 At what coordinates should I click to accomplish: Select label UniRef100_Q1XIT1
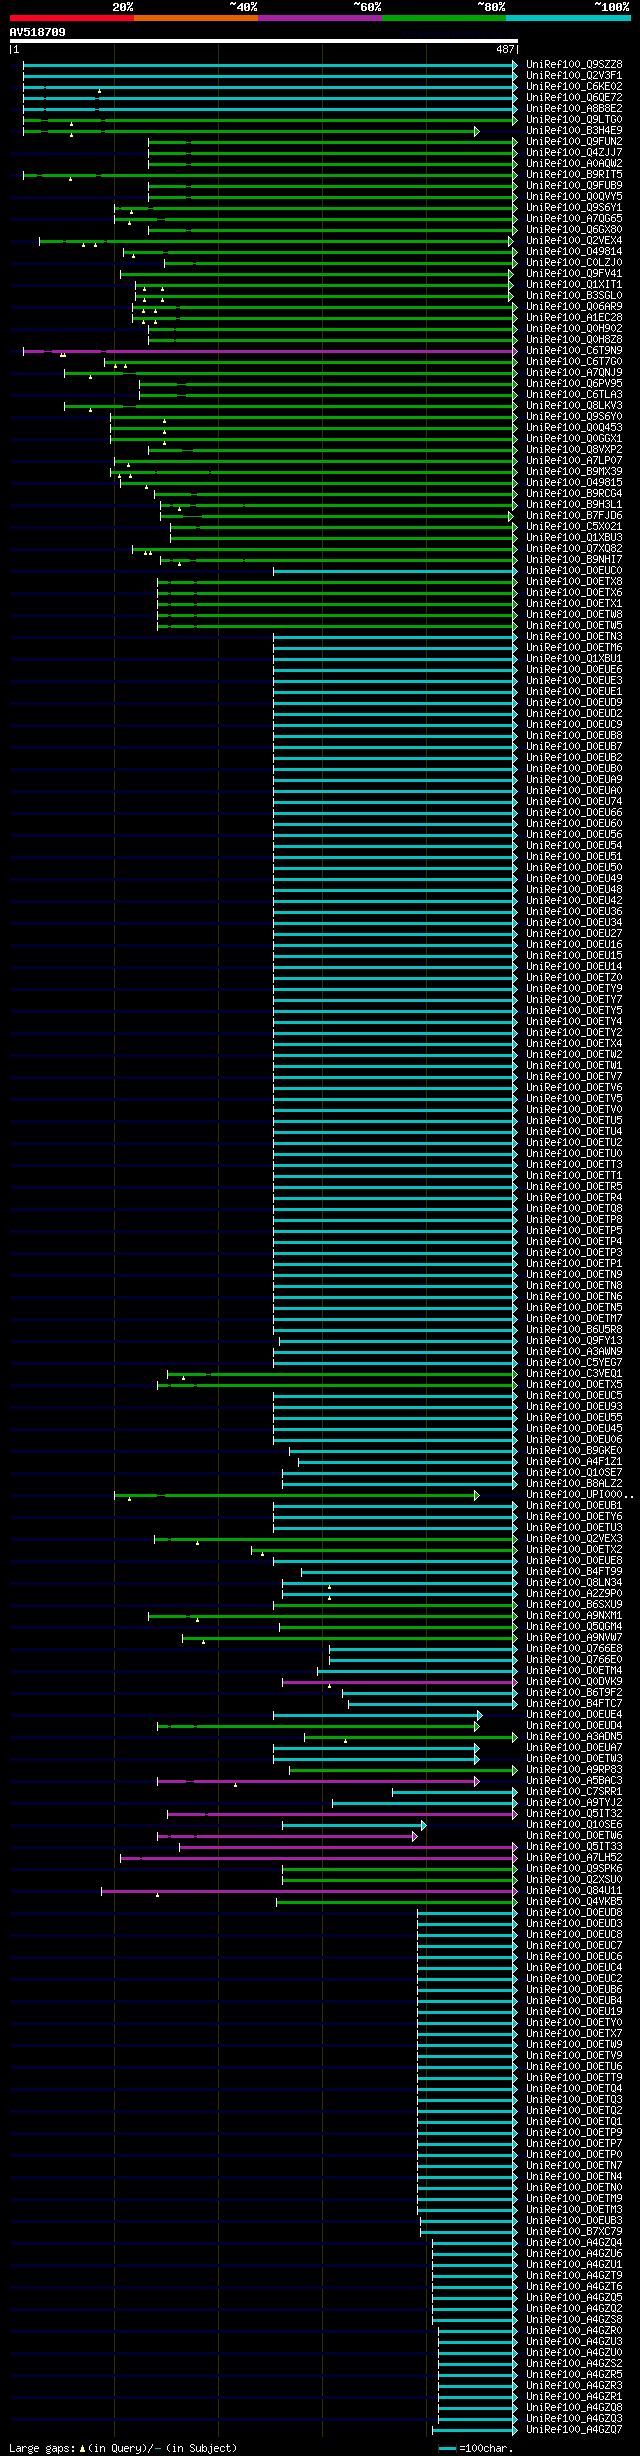(574, 285)
